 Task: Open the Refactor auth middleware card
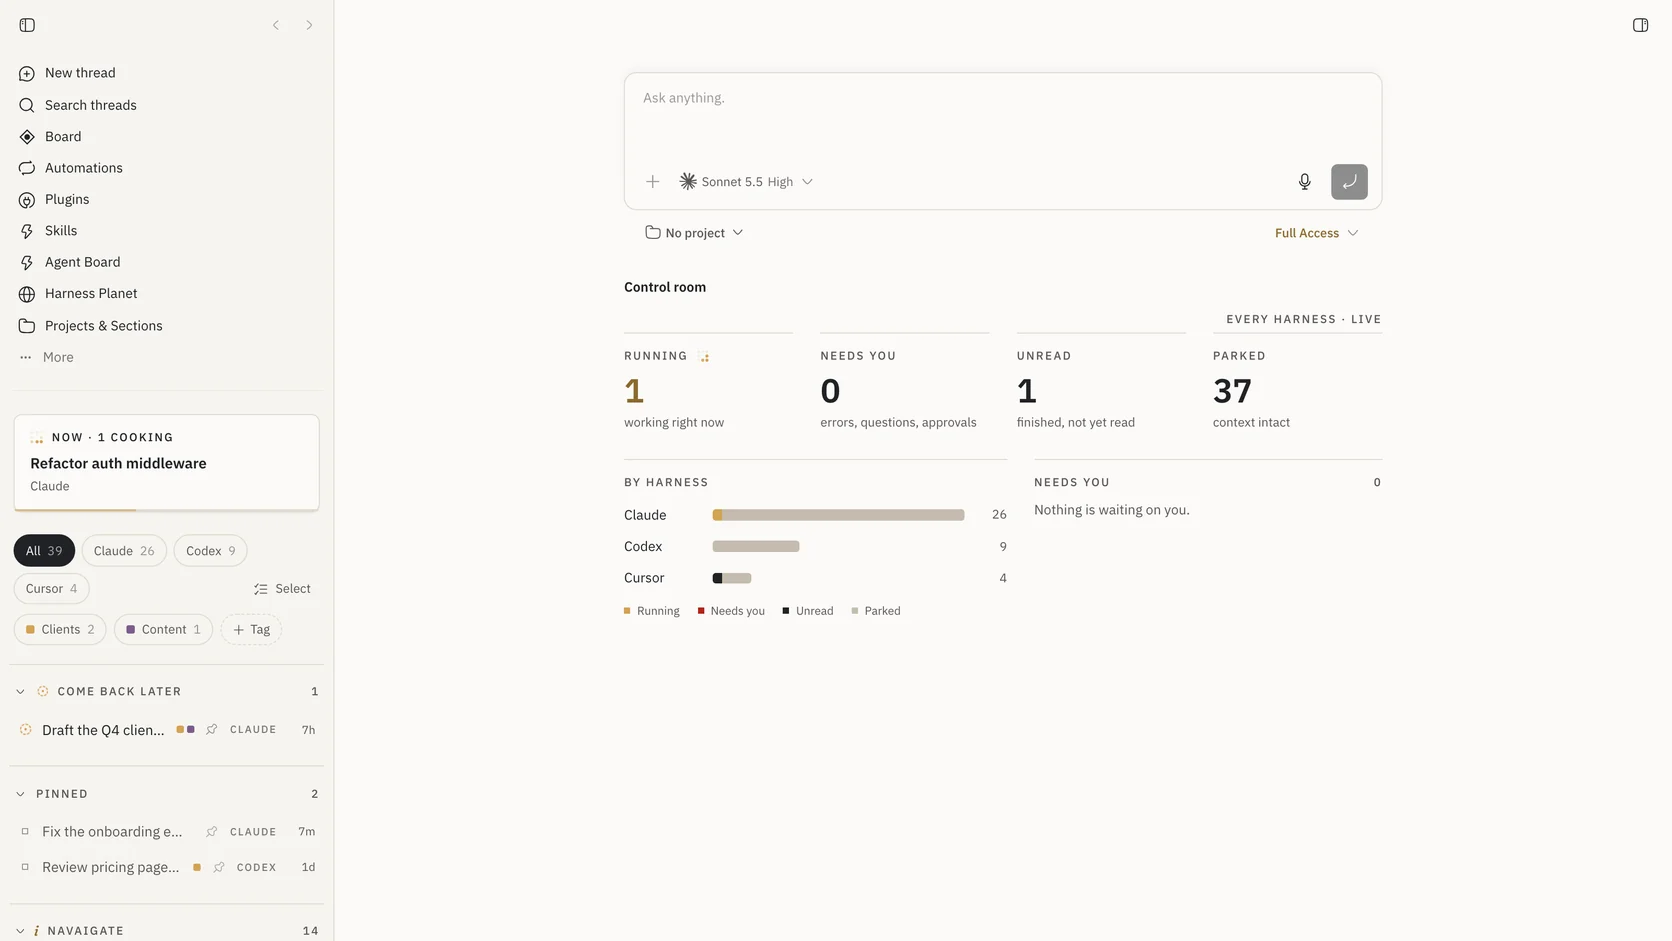166,463
